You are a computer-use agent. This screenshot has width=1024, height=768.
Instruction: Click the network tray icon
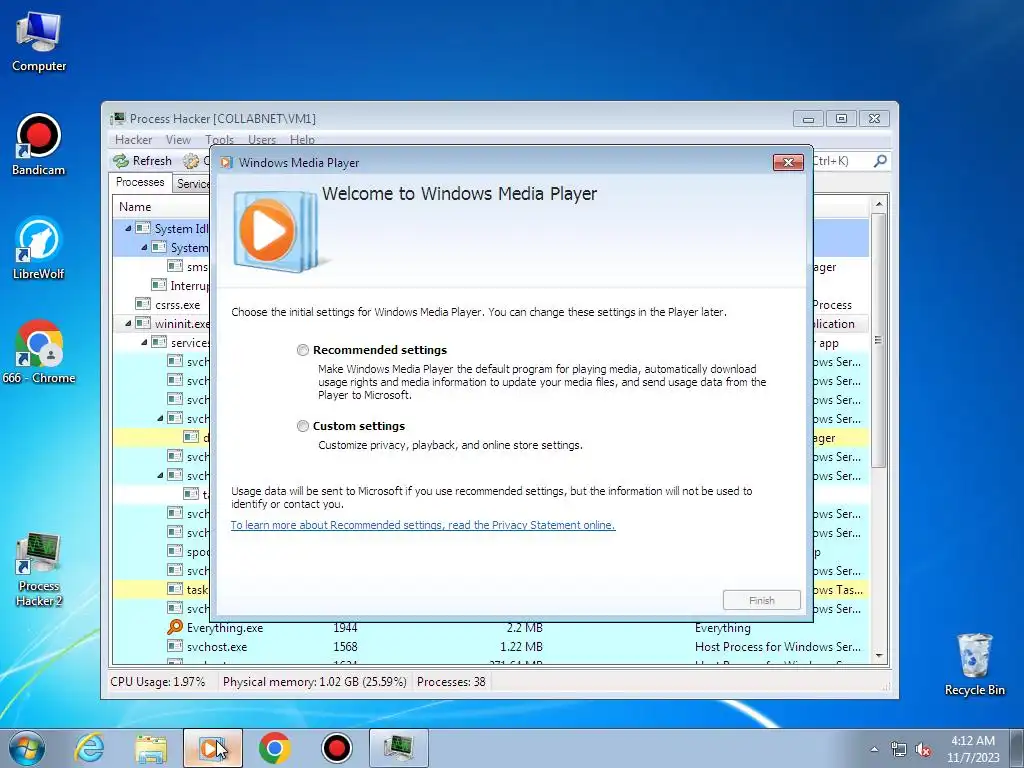(899, 750)
